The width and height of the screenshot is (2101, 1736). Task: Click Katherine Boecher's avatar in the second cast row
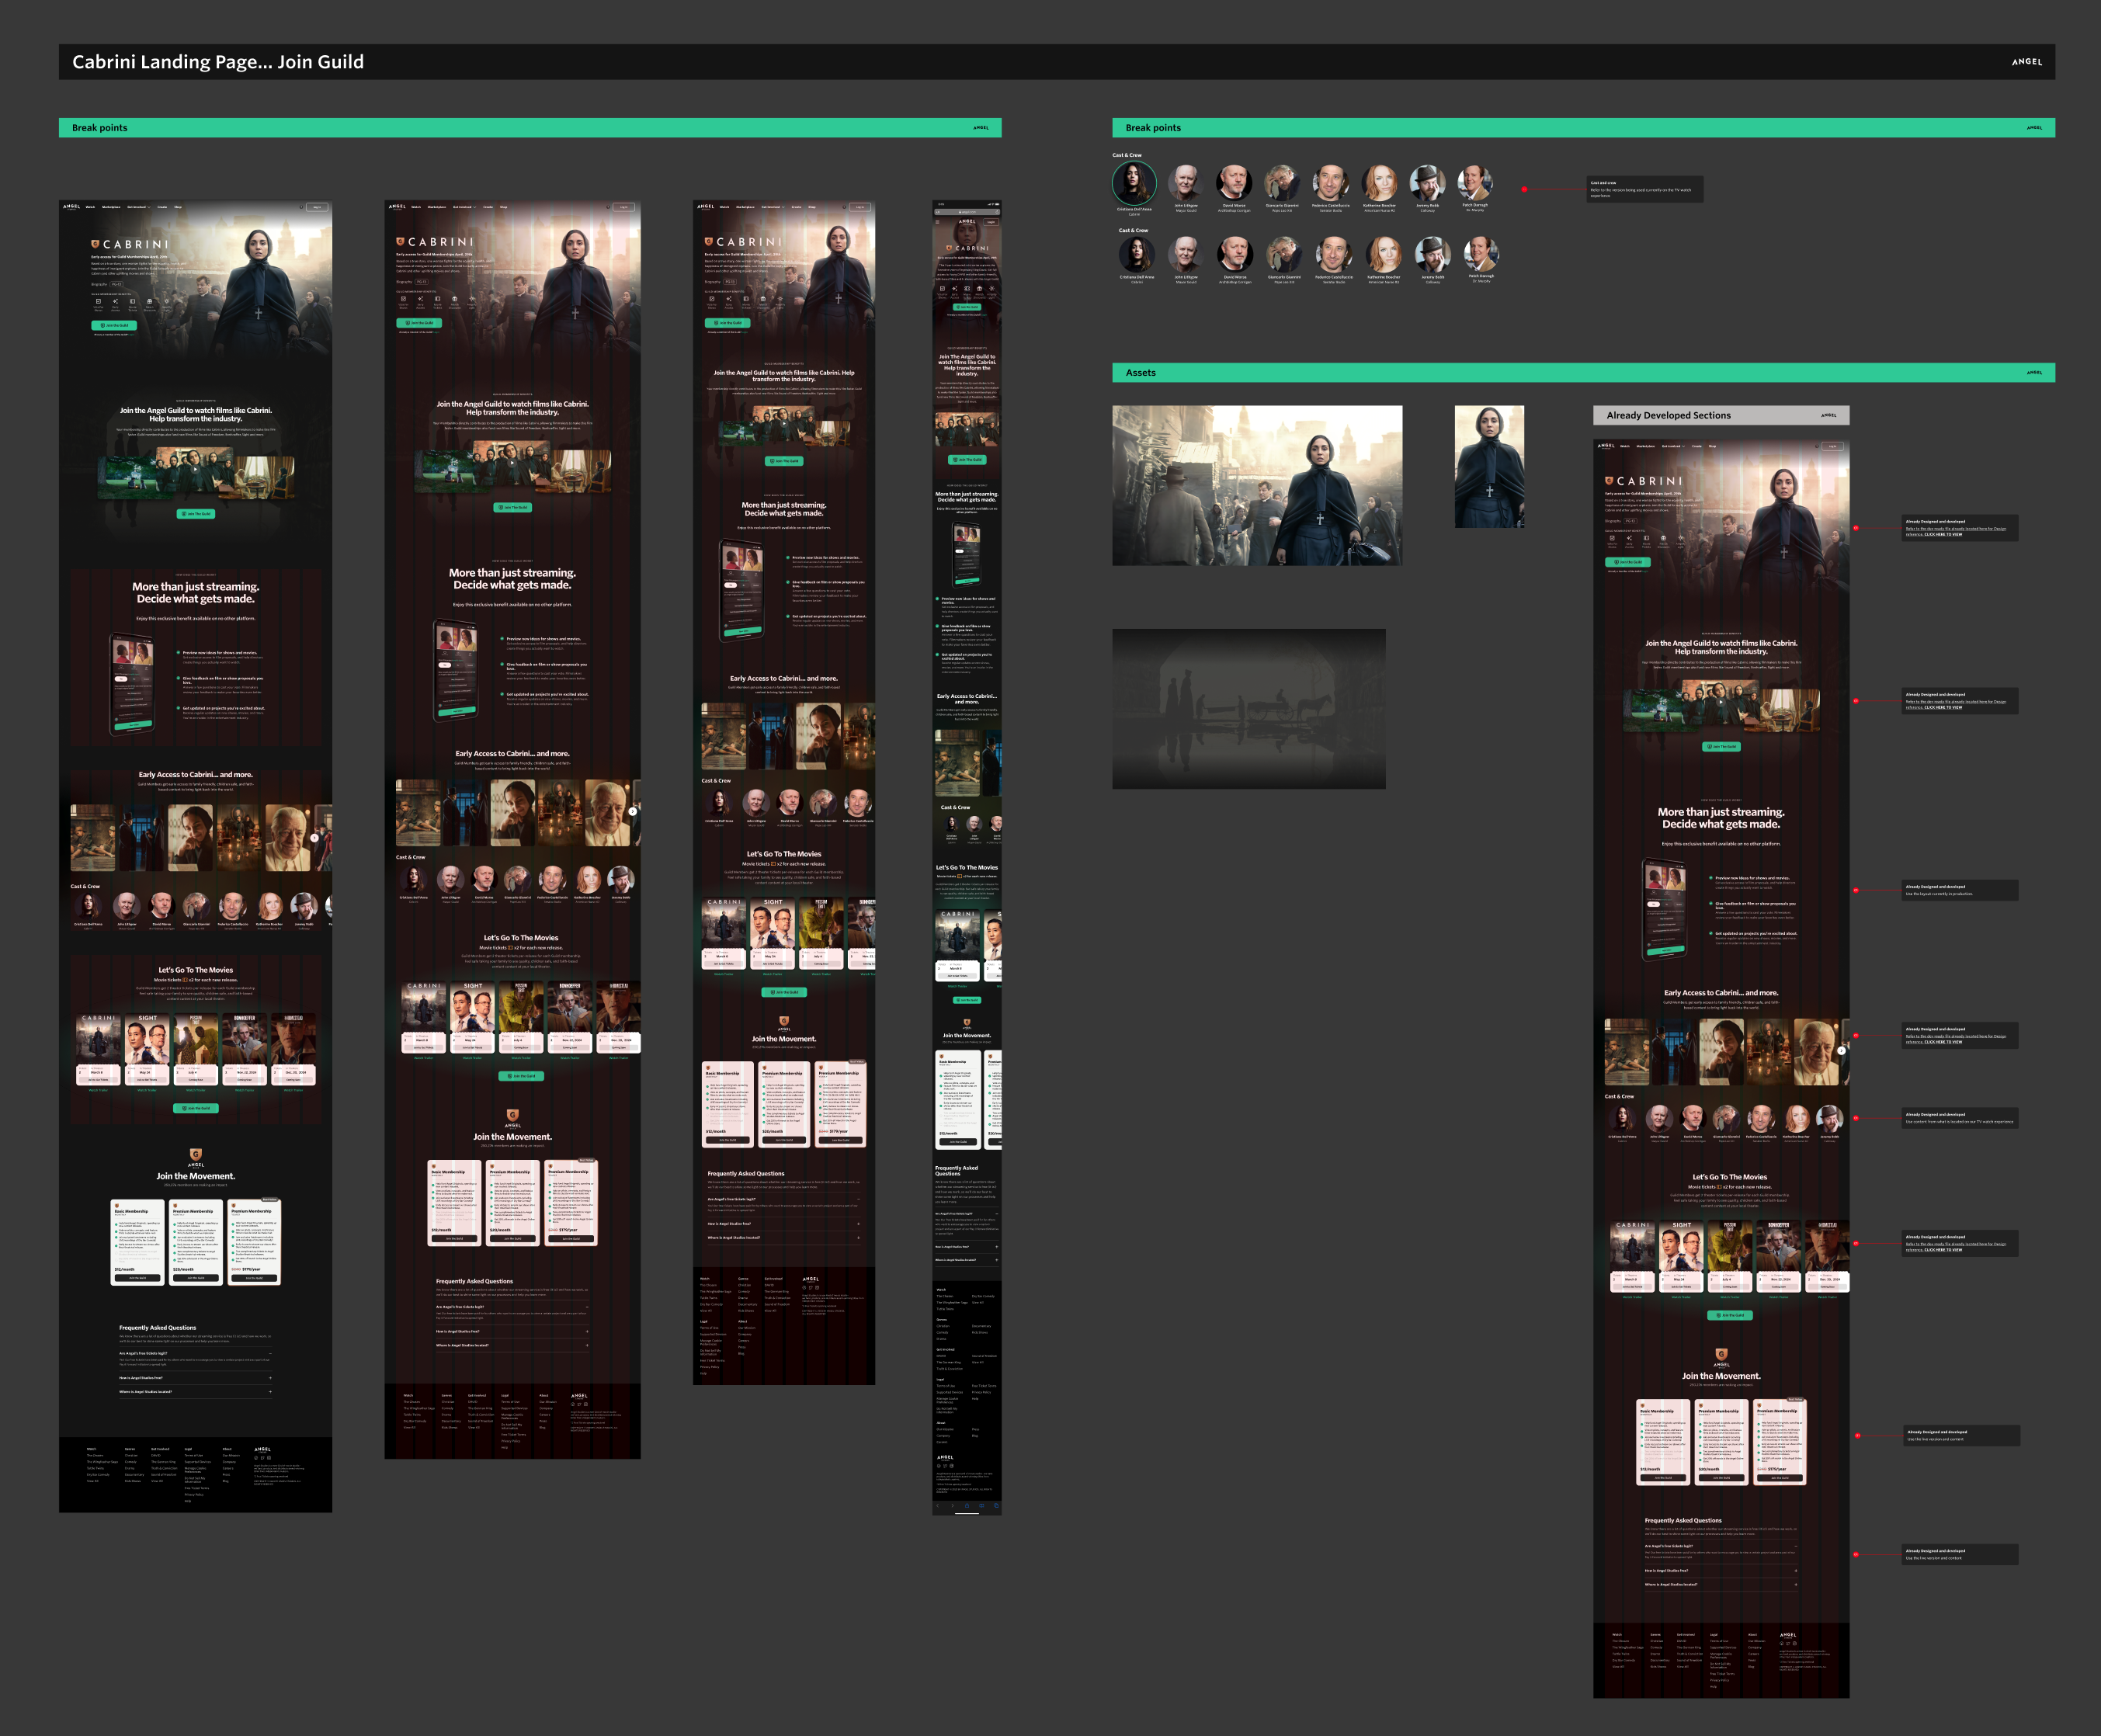click(1383, 254)
